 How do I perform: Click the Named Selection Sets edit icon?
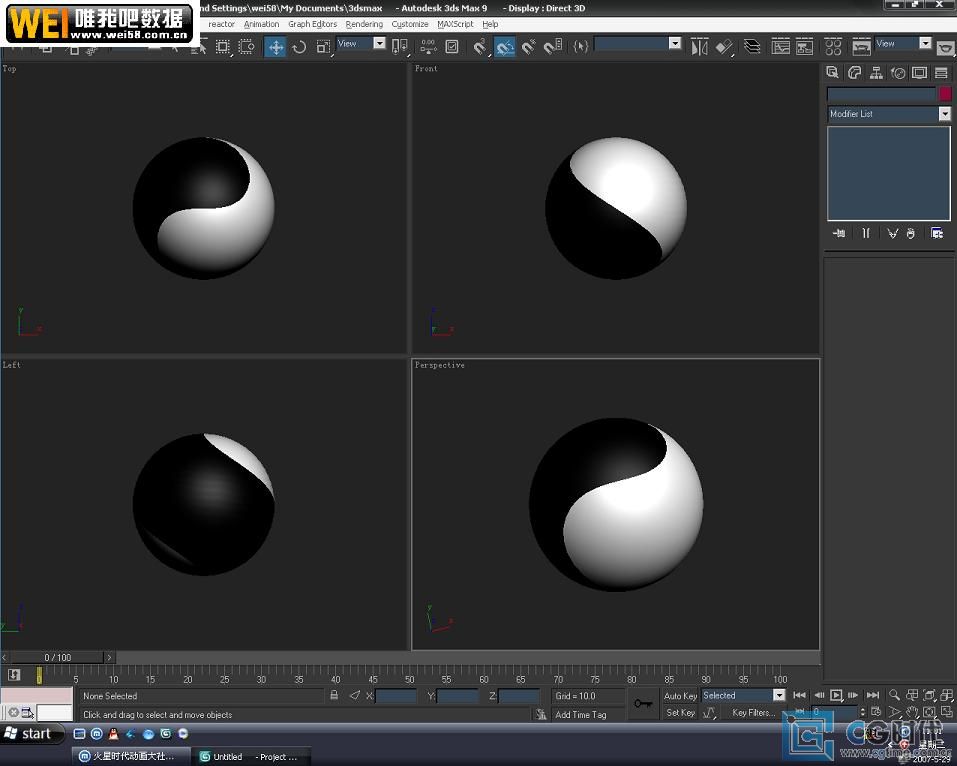(581, 47)
